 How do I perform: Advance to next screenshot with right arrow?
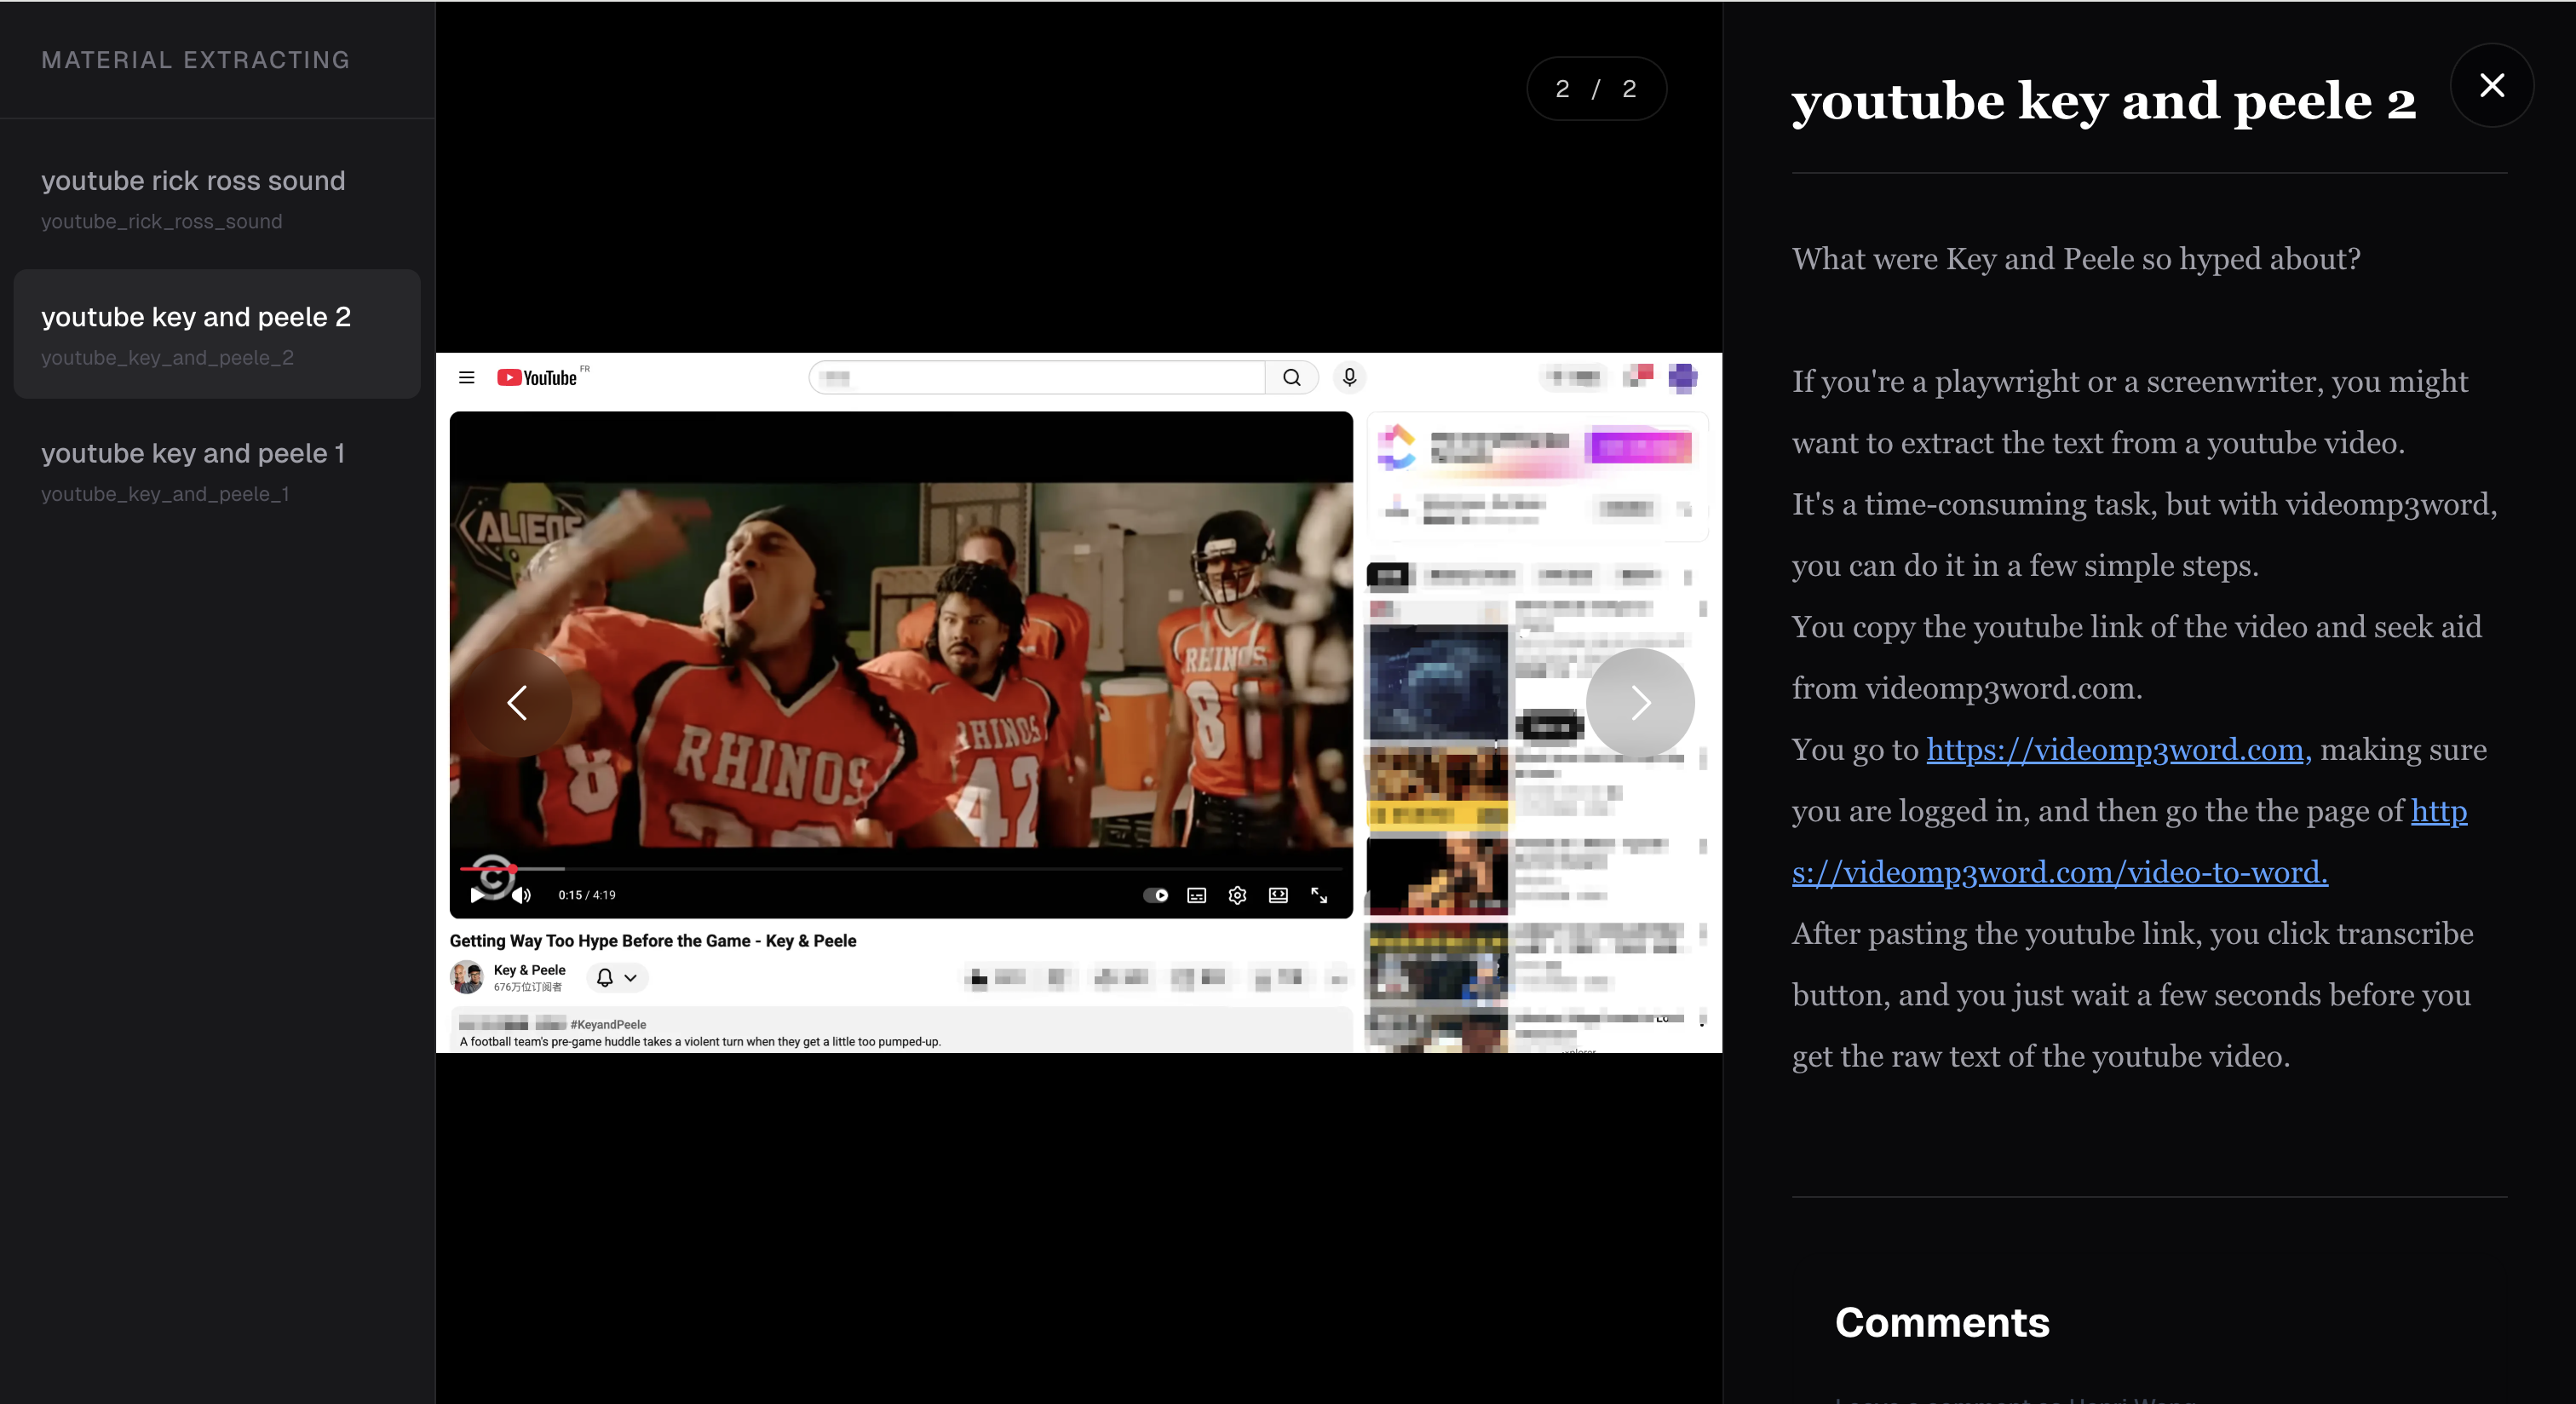1640,703
